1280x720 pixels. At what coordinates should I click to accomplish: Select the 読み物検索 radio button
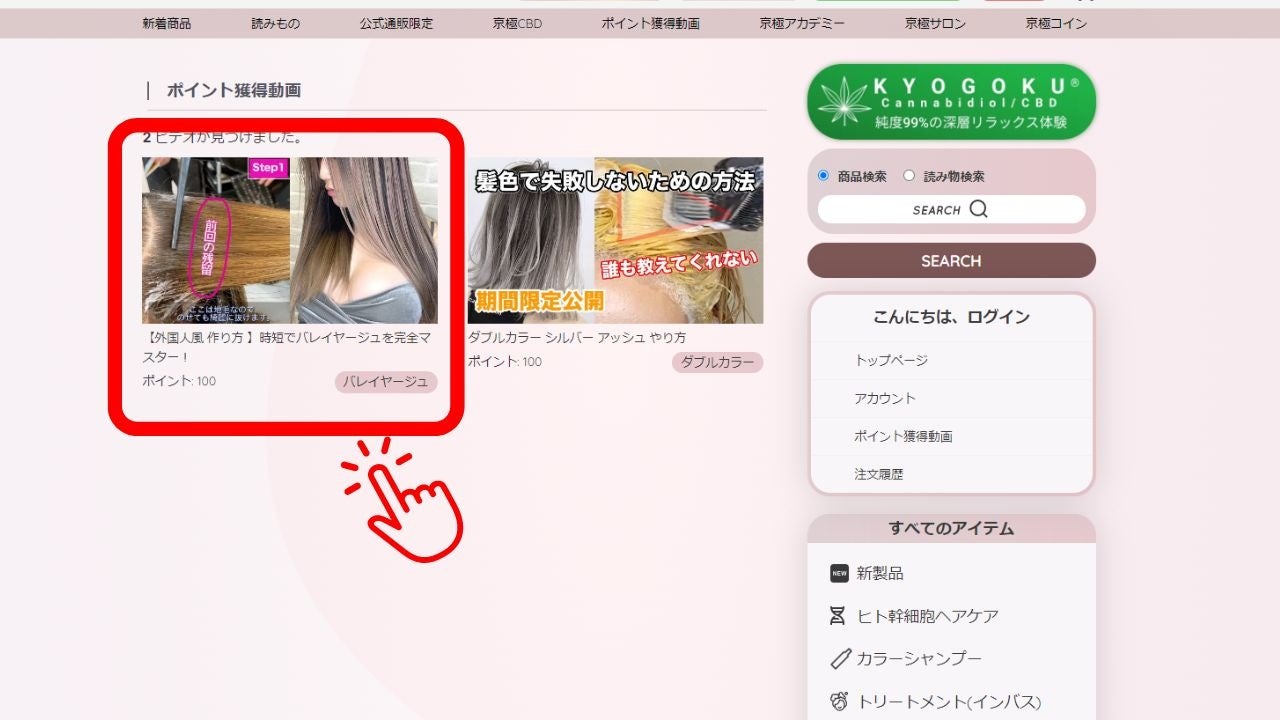click(909, 176)
